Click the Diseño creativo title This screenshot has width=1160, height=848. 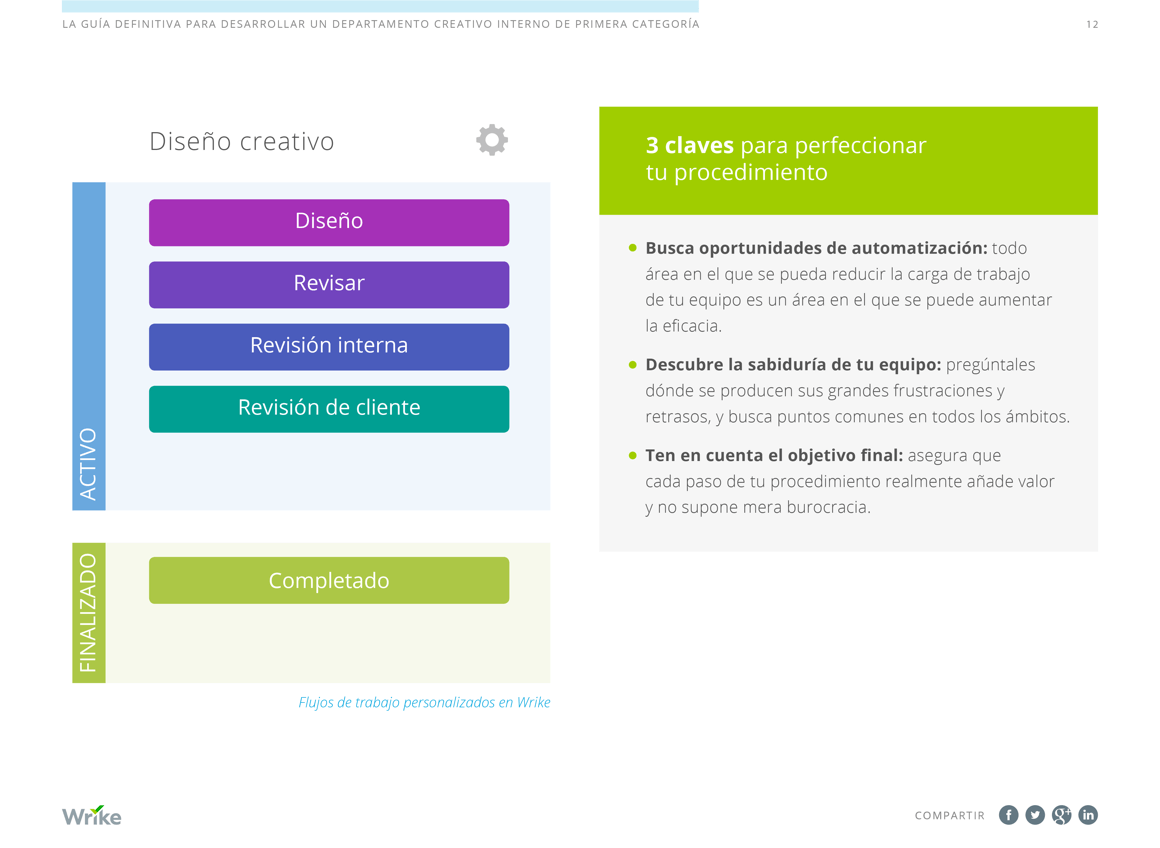pos(242,141)
